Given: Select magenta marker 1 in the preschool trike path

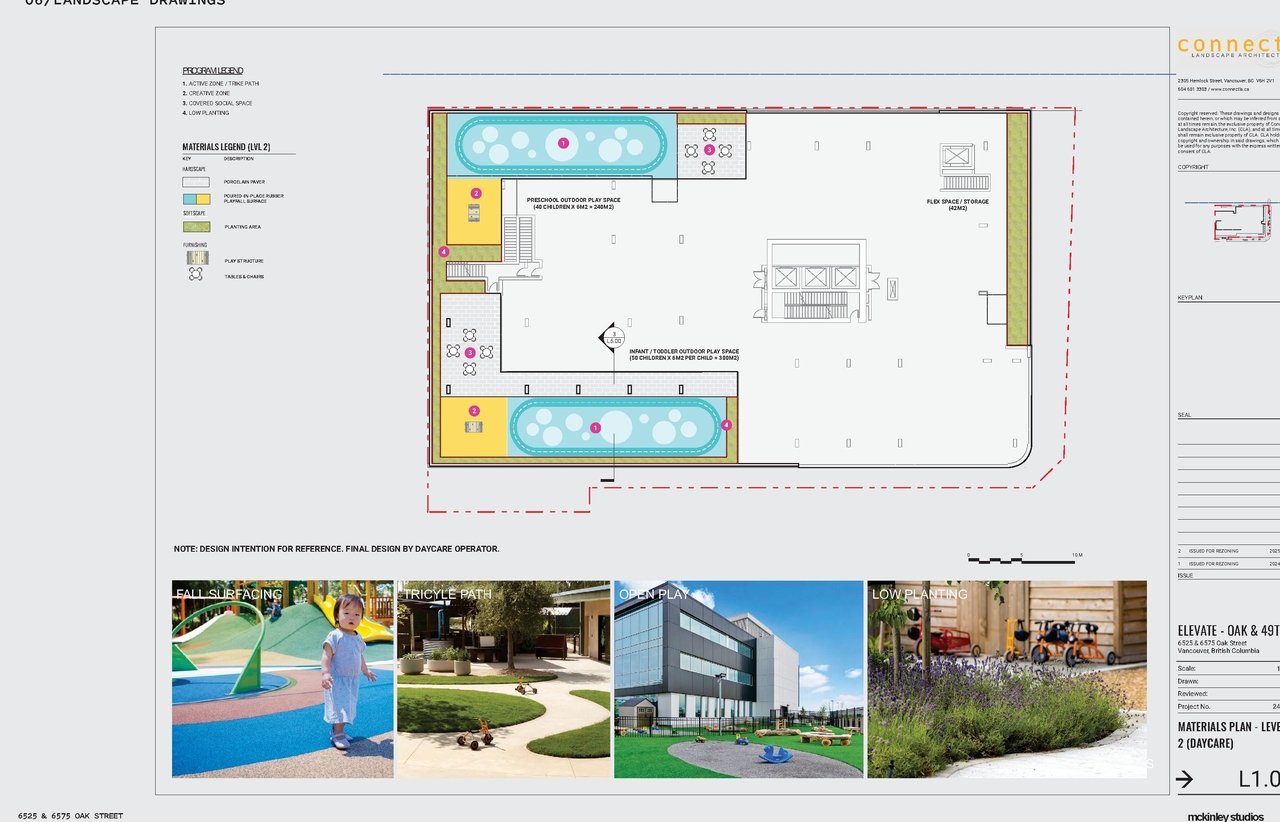Looking at the screenshot, I should click(563, 144).
